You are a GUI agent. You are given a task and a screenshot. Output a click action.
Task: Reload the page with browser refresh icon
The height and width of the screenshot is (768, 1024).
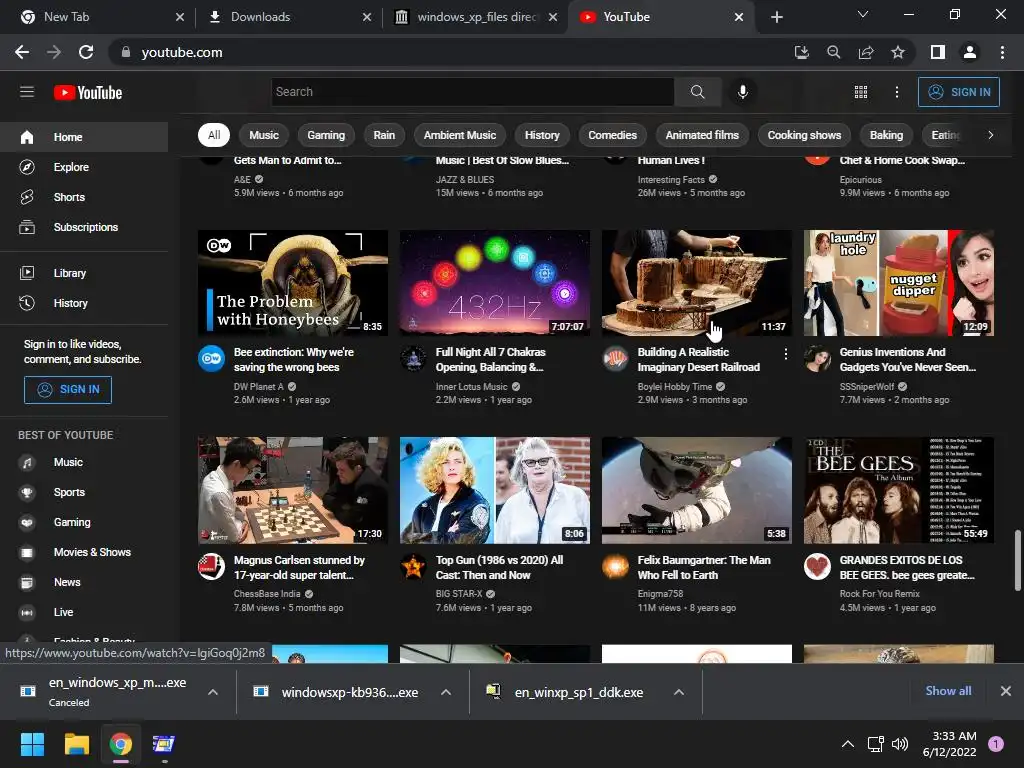tap(86, 52)
